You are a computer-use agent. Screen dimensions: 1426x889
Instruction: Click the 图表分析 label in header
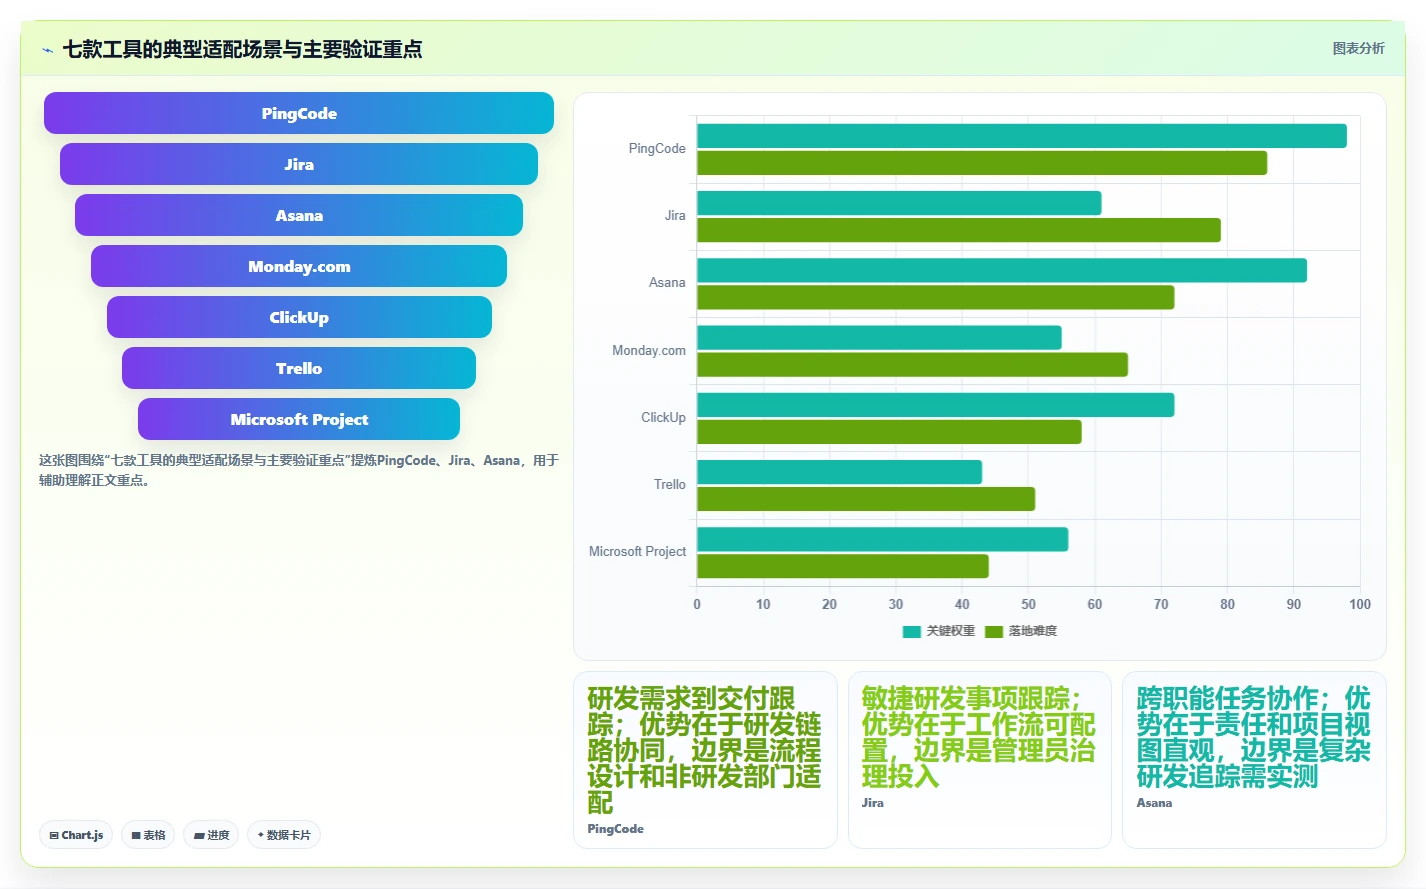point(1358,48)
